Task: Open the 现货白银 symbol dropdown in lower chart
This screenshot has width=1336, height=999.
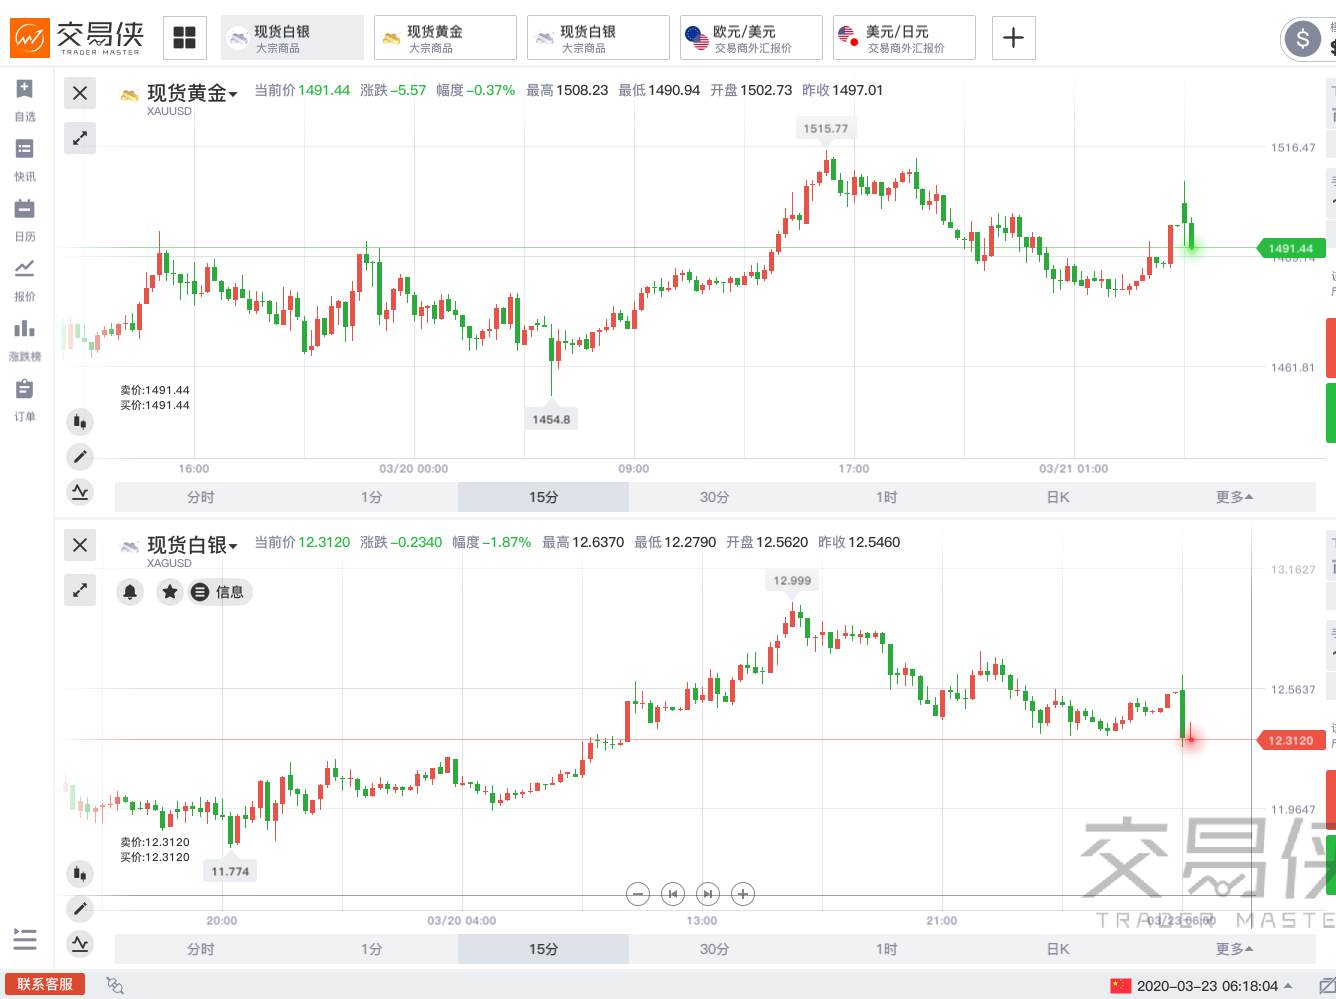Action: 192,546
